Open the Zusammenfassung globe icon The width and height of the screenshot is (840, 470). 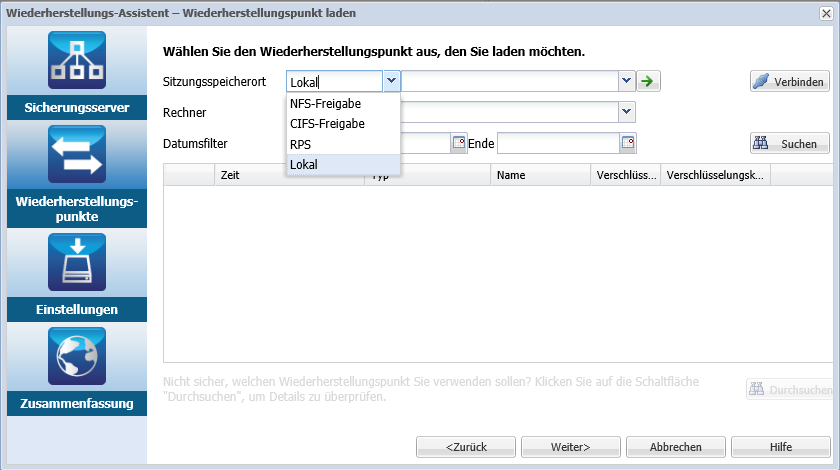(x=77, y=356)
